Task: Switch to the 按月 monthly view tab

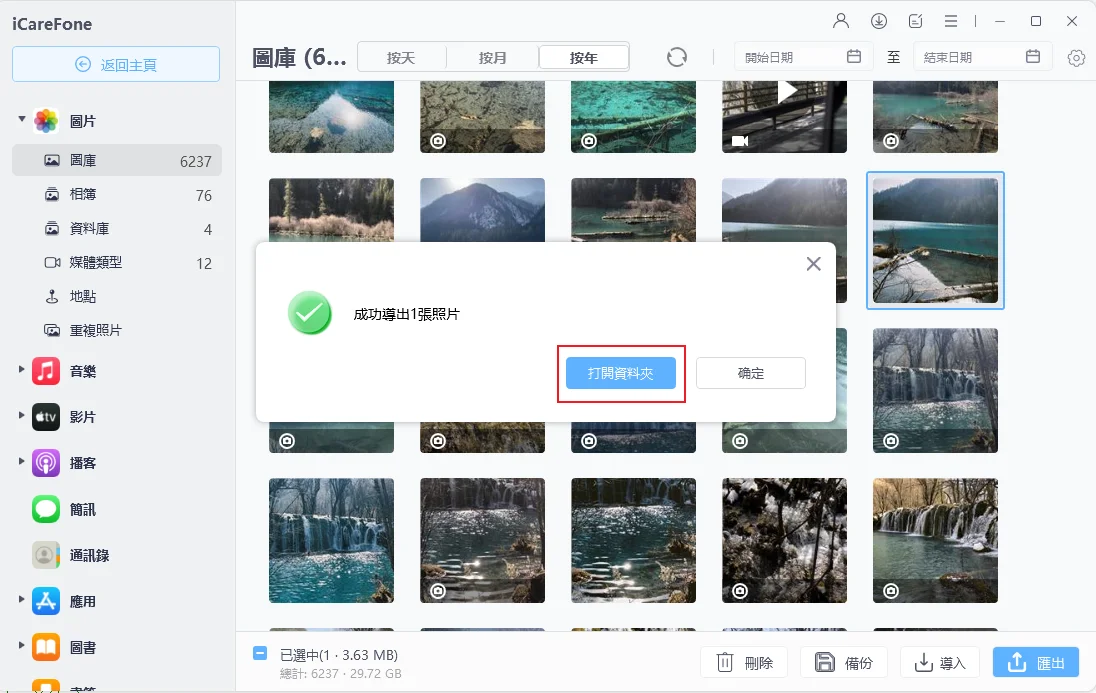Action: (492, 57)
